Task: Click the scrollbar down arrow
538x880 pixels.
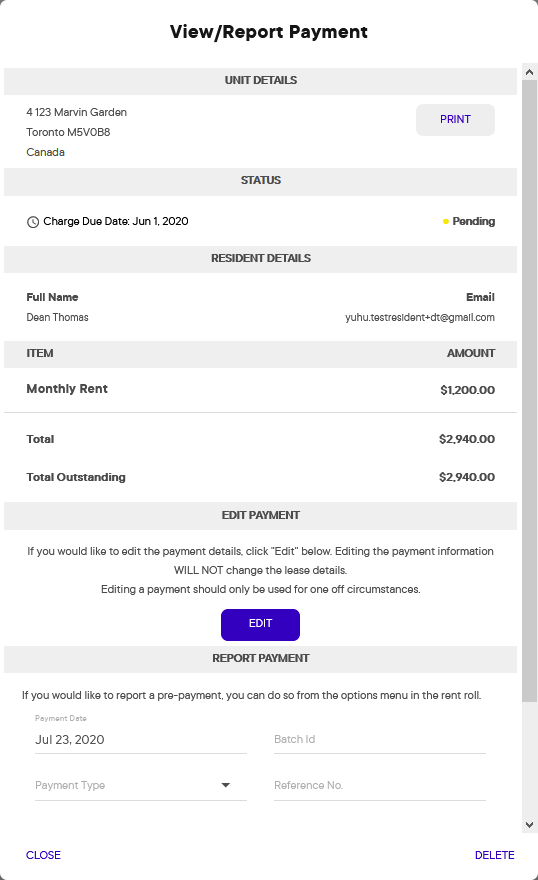Action: [529, 824]
